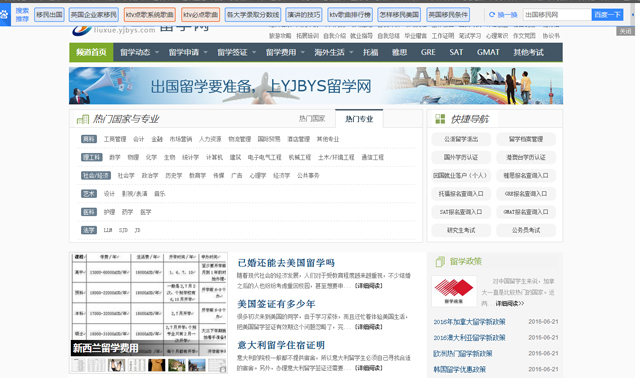Image resolution: width=640 pixels, height=378 pixels.
Task: Click the 电子电气工程 major link
Action: [x=264, y=157]
